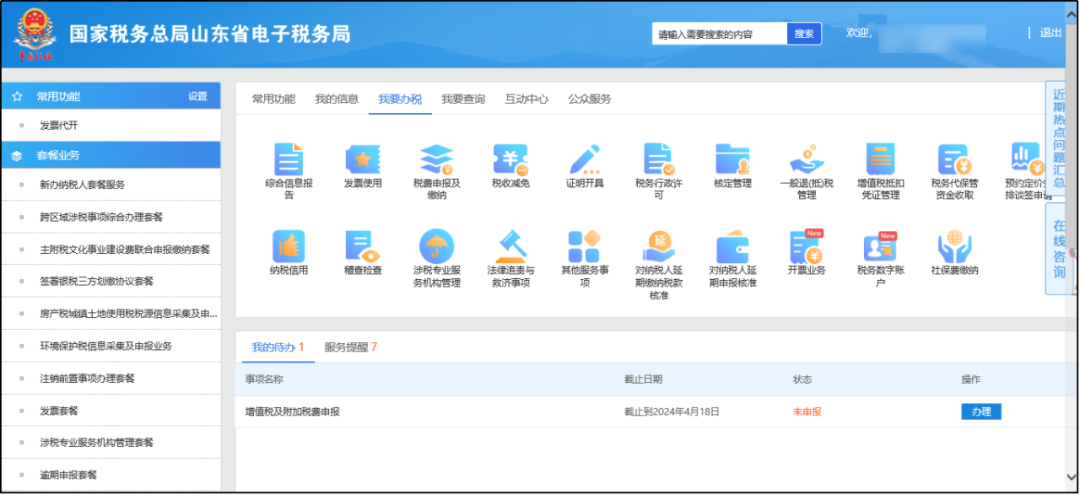Open the 综合信息报告 icon
Screen dimensions: 1080x495
click(x=289, y=159)
